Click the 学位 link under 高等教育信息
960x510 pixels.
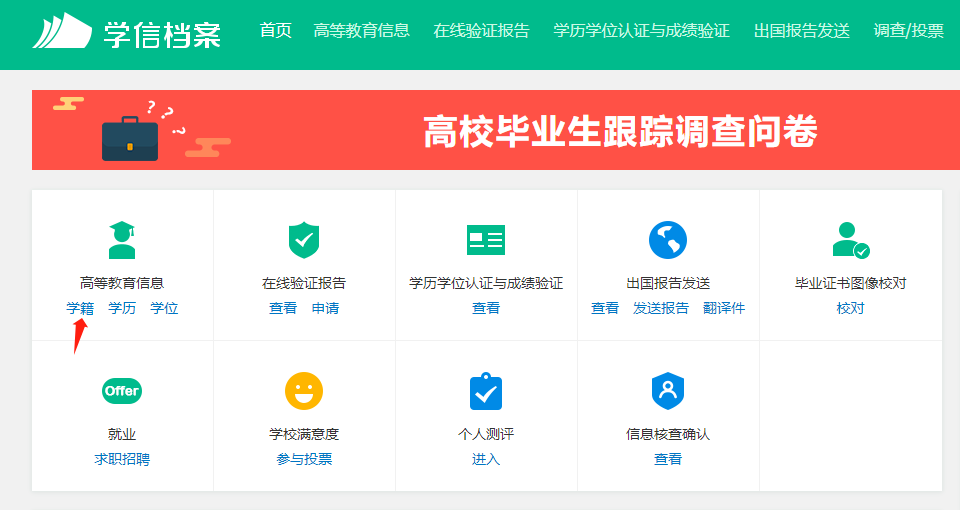164,308
